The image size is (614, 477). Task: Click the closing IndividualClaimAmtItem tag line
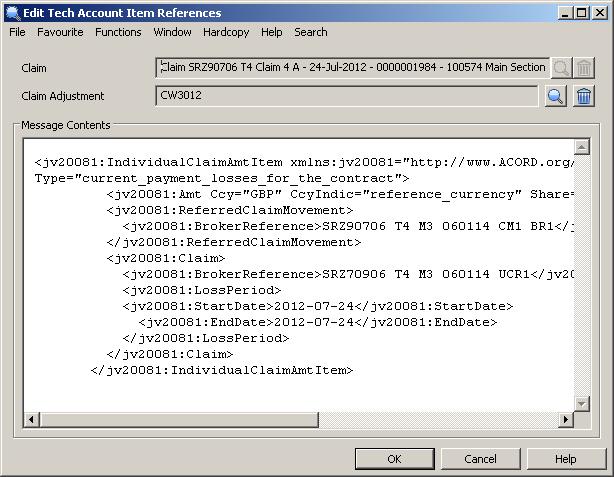pos(222,370)
